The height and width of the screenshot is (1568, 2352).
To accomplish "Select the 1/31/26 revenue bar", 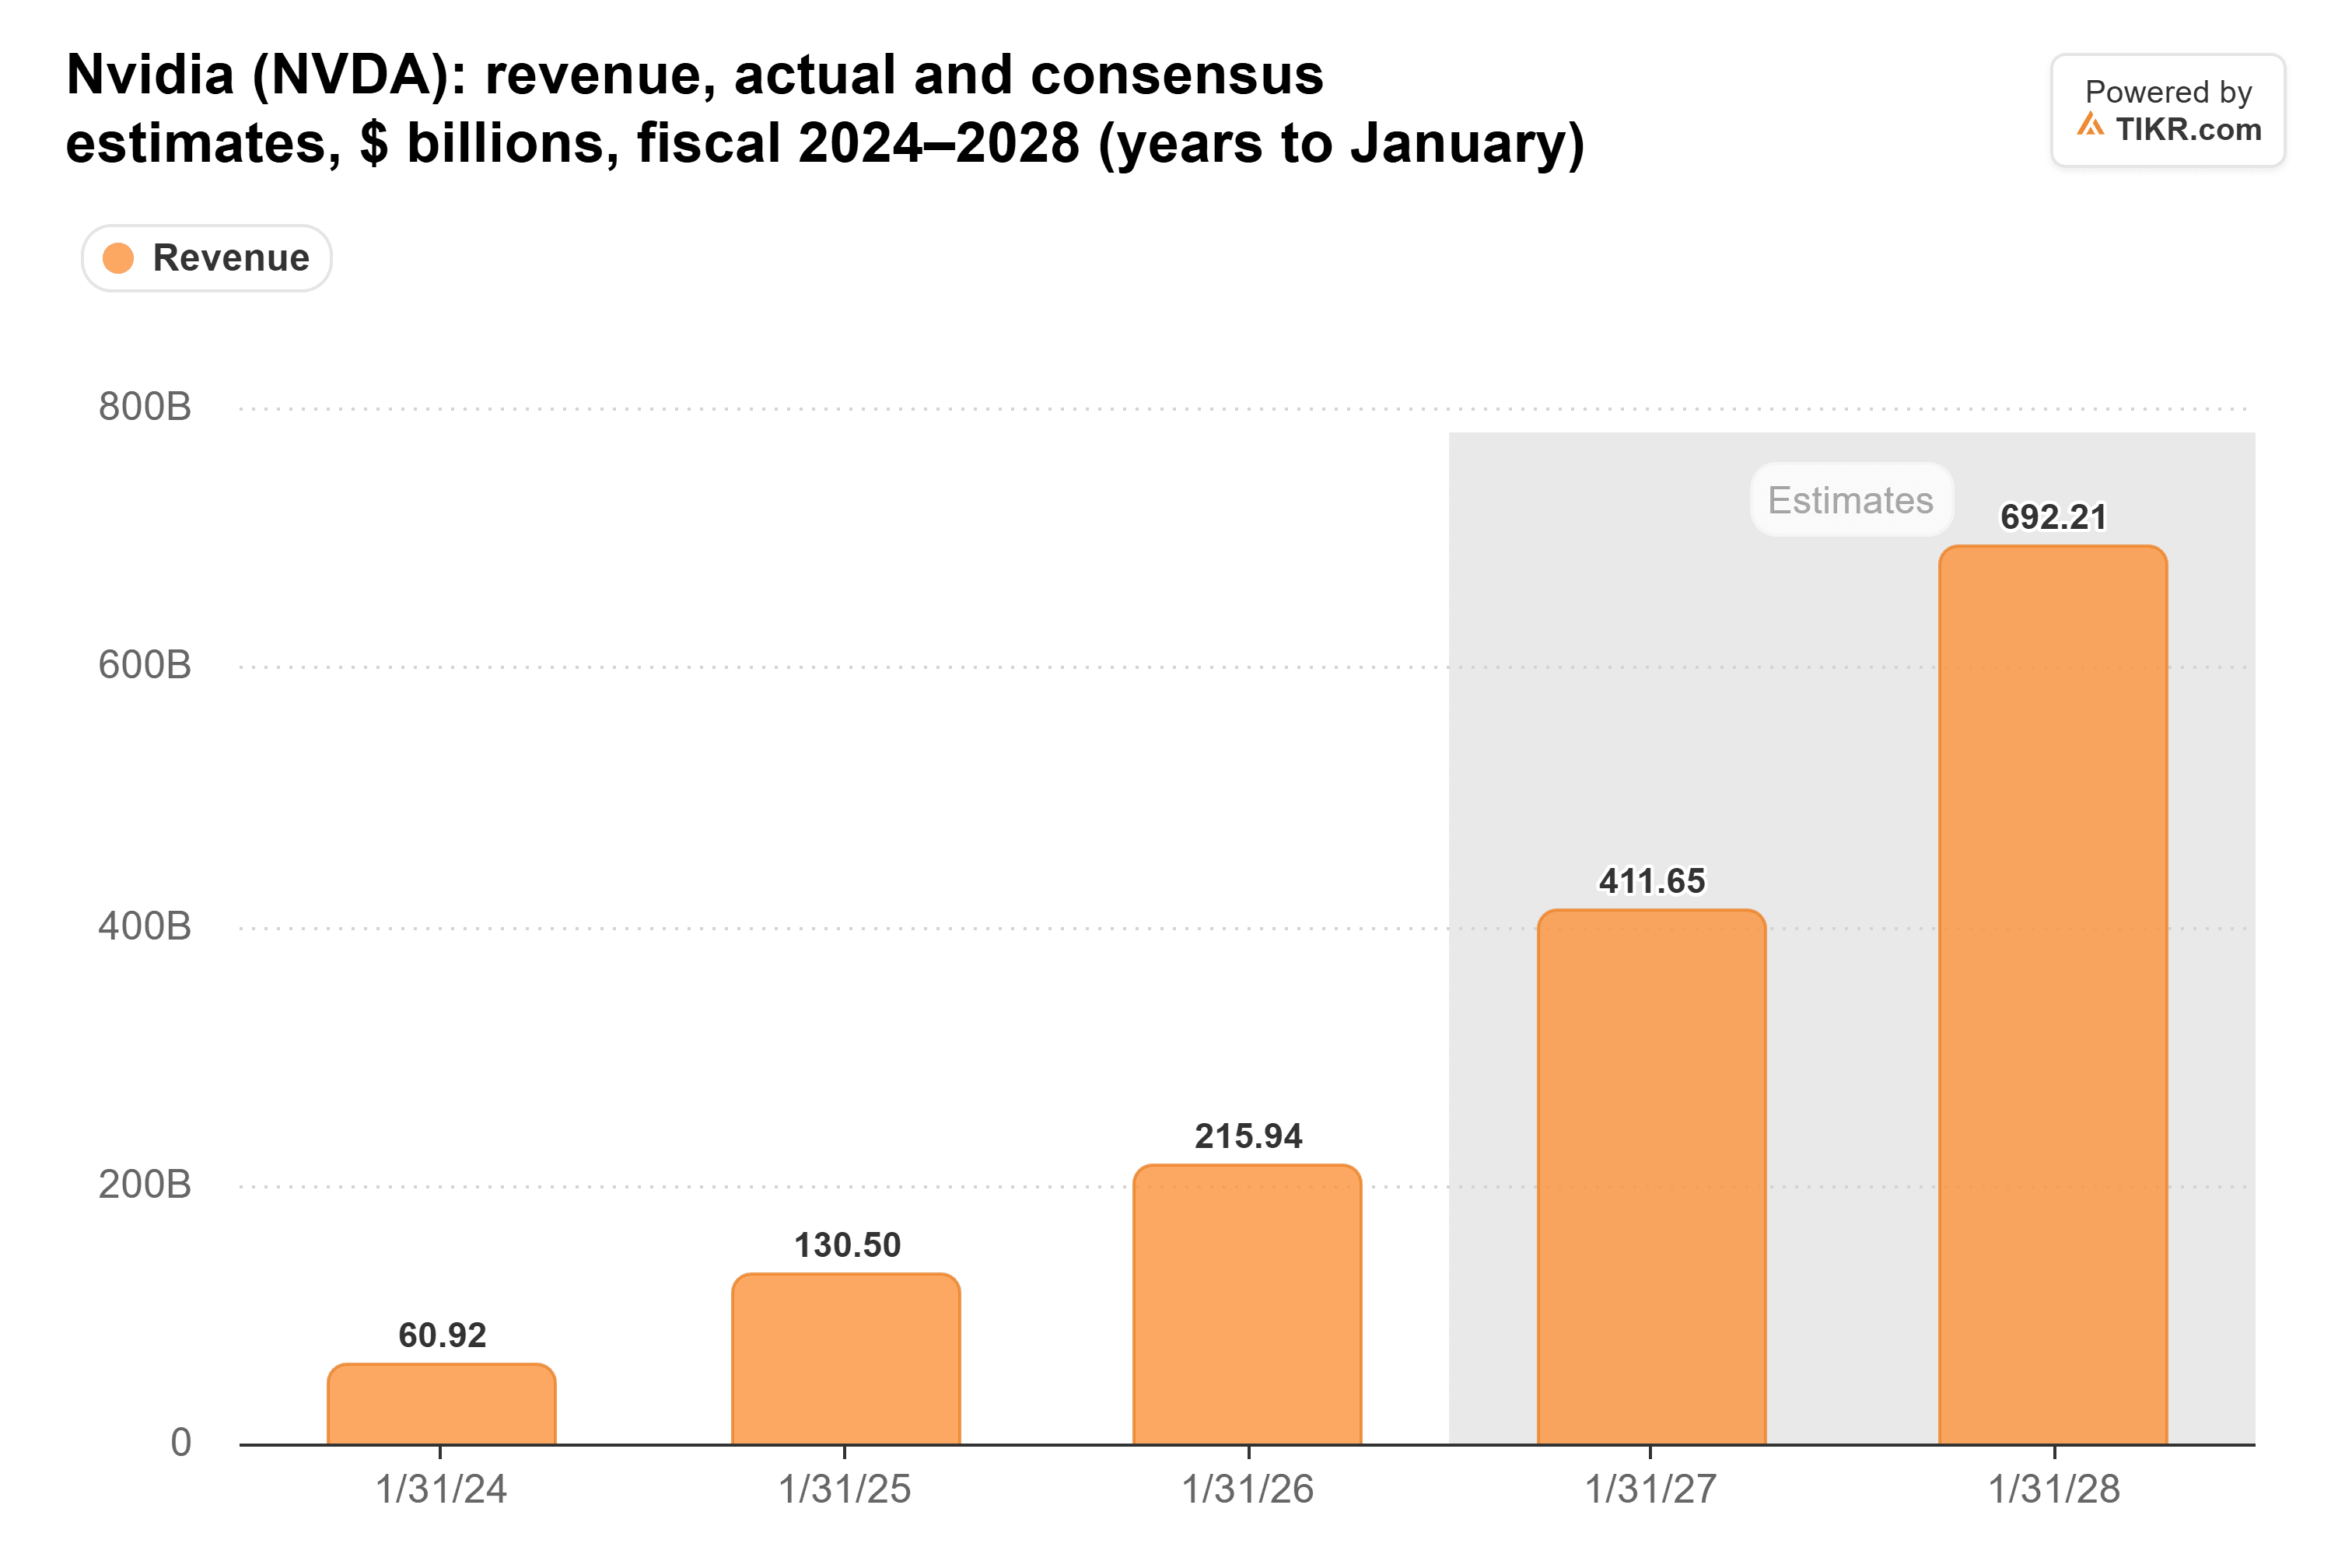I will click(1248, 1304).
